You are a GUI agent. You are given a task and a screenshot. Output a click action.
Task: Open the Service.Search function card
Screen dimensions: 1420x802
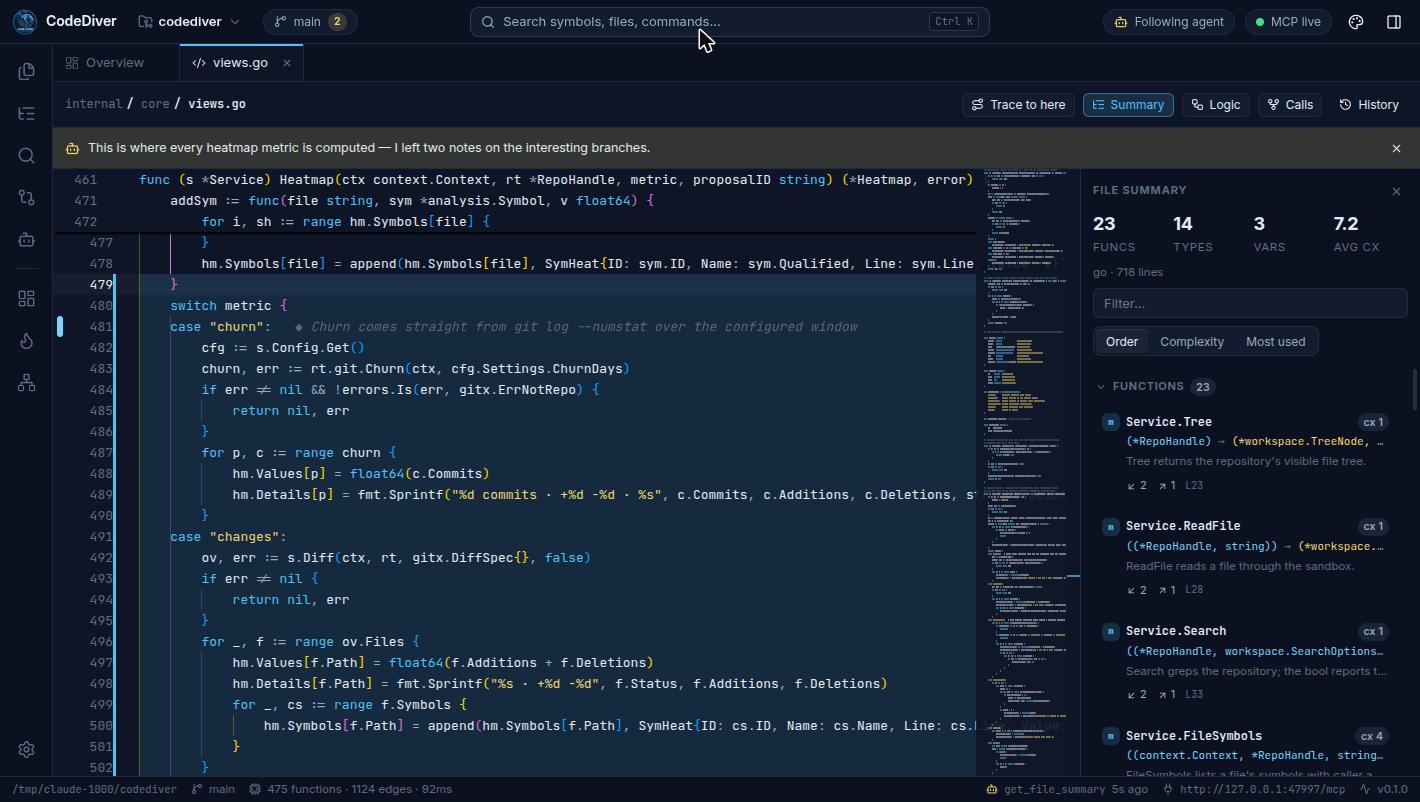1246,663
